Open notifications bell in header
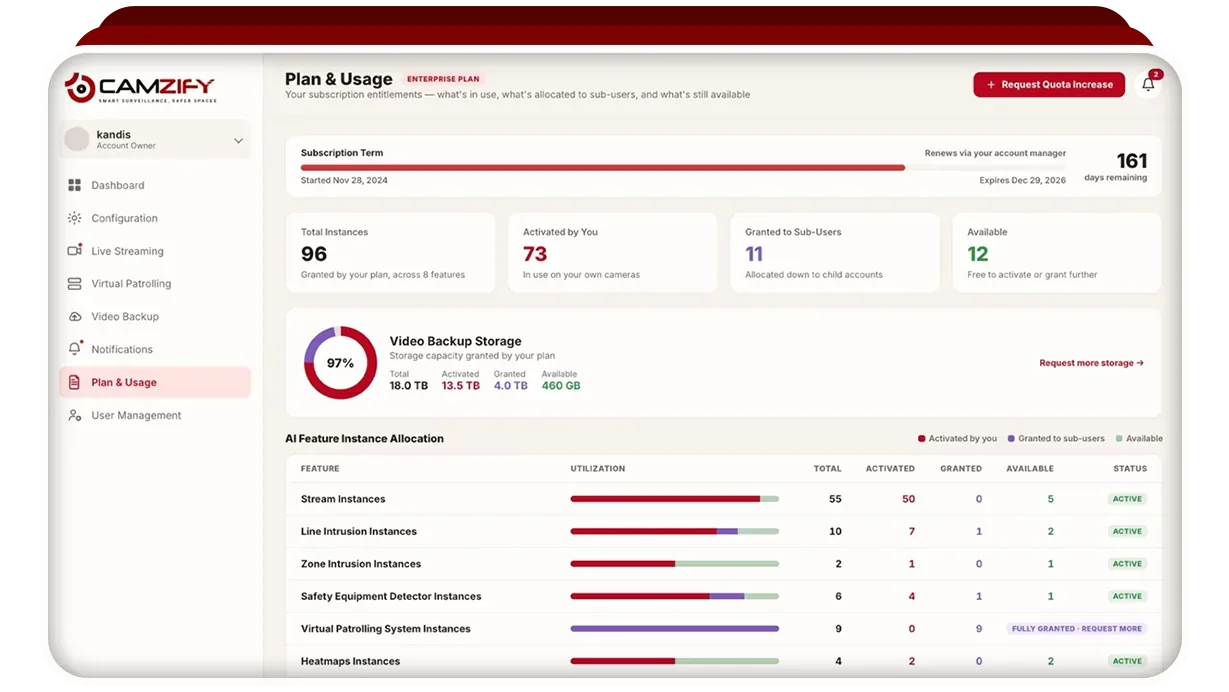The width and height of the screenshot is (1229, 692). [x=1148, y=84]
